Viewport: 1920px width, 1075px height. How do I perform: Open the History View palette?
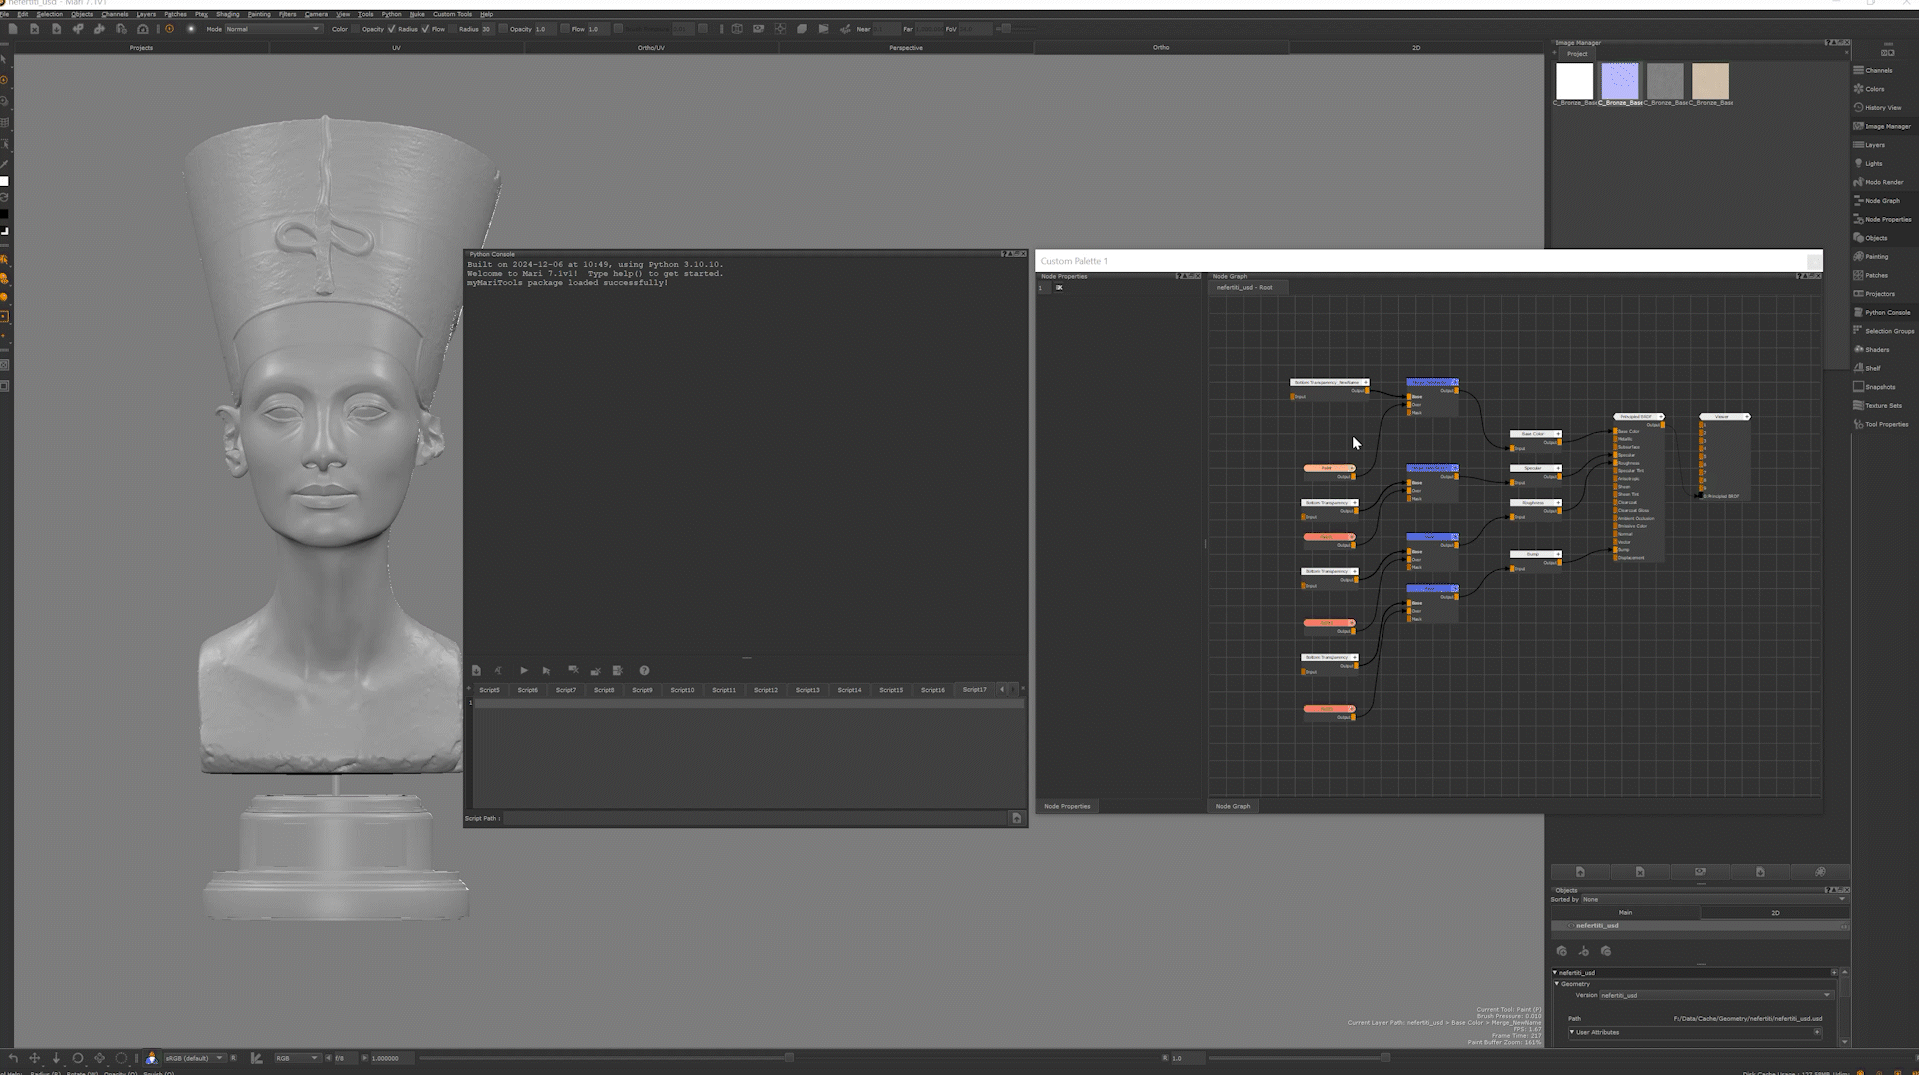(1882, 108)
